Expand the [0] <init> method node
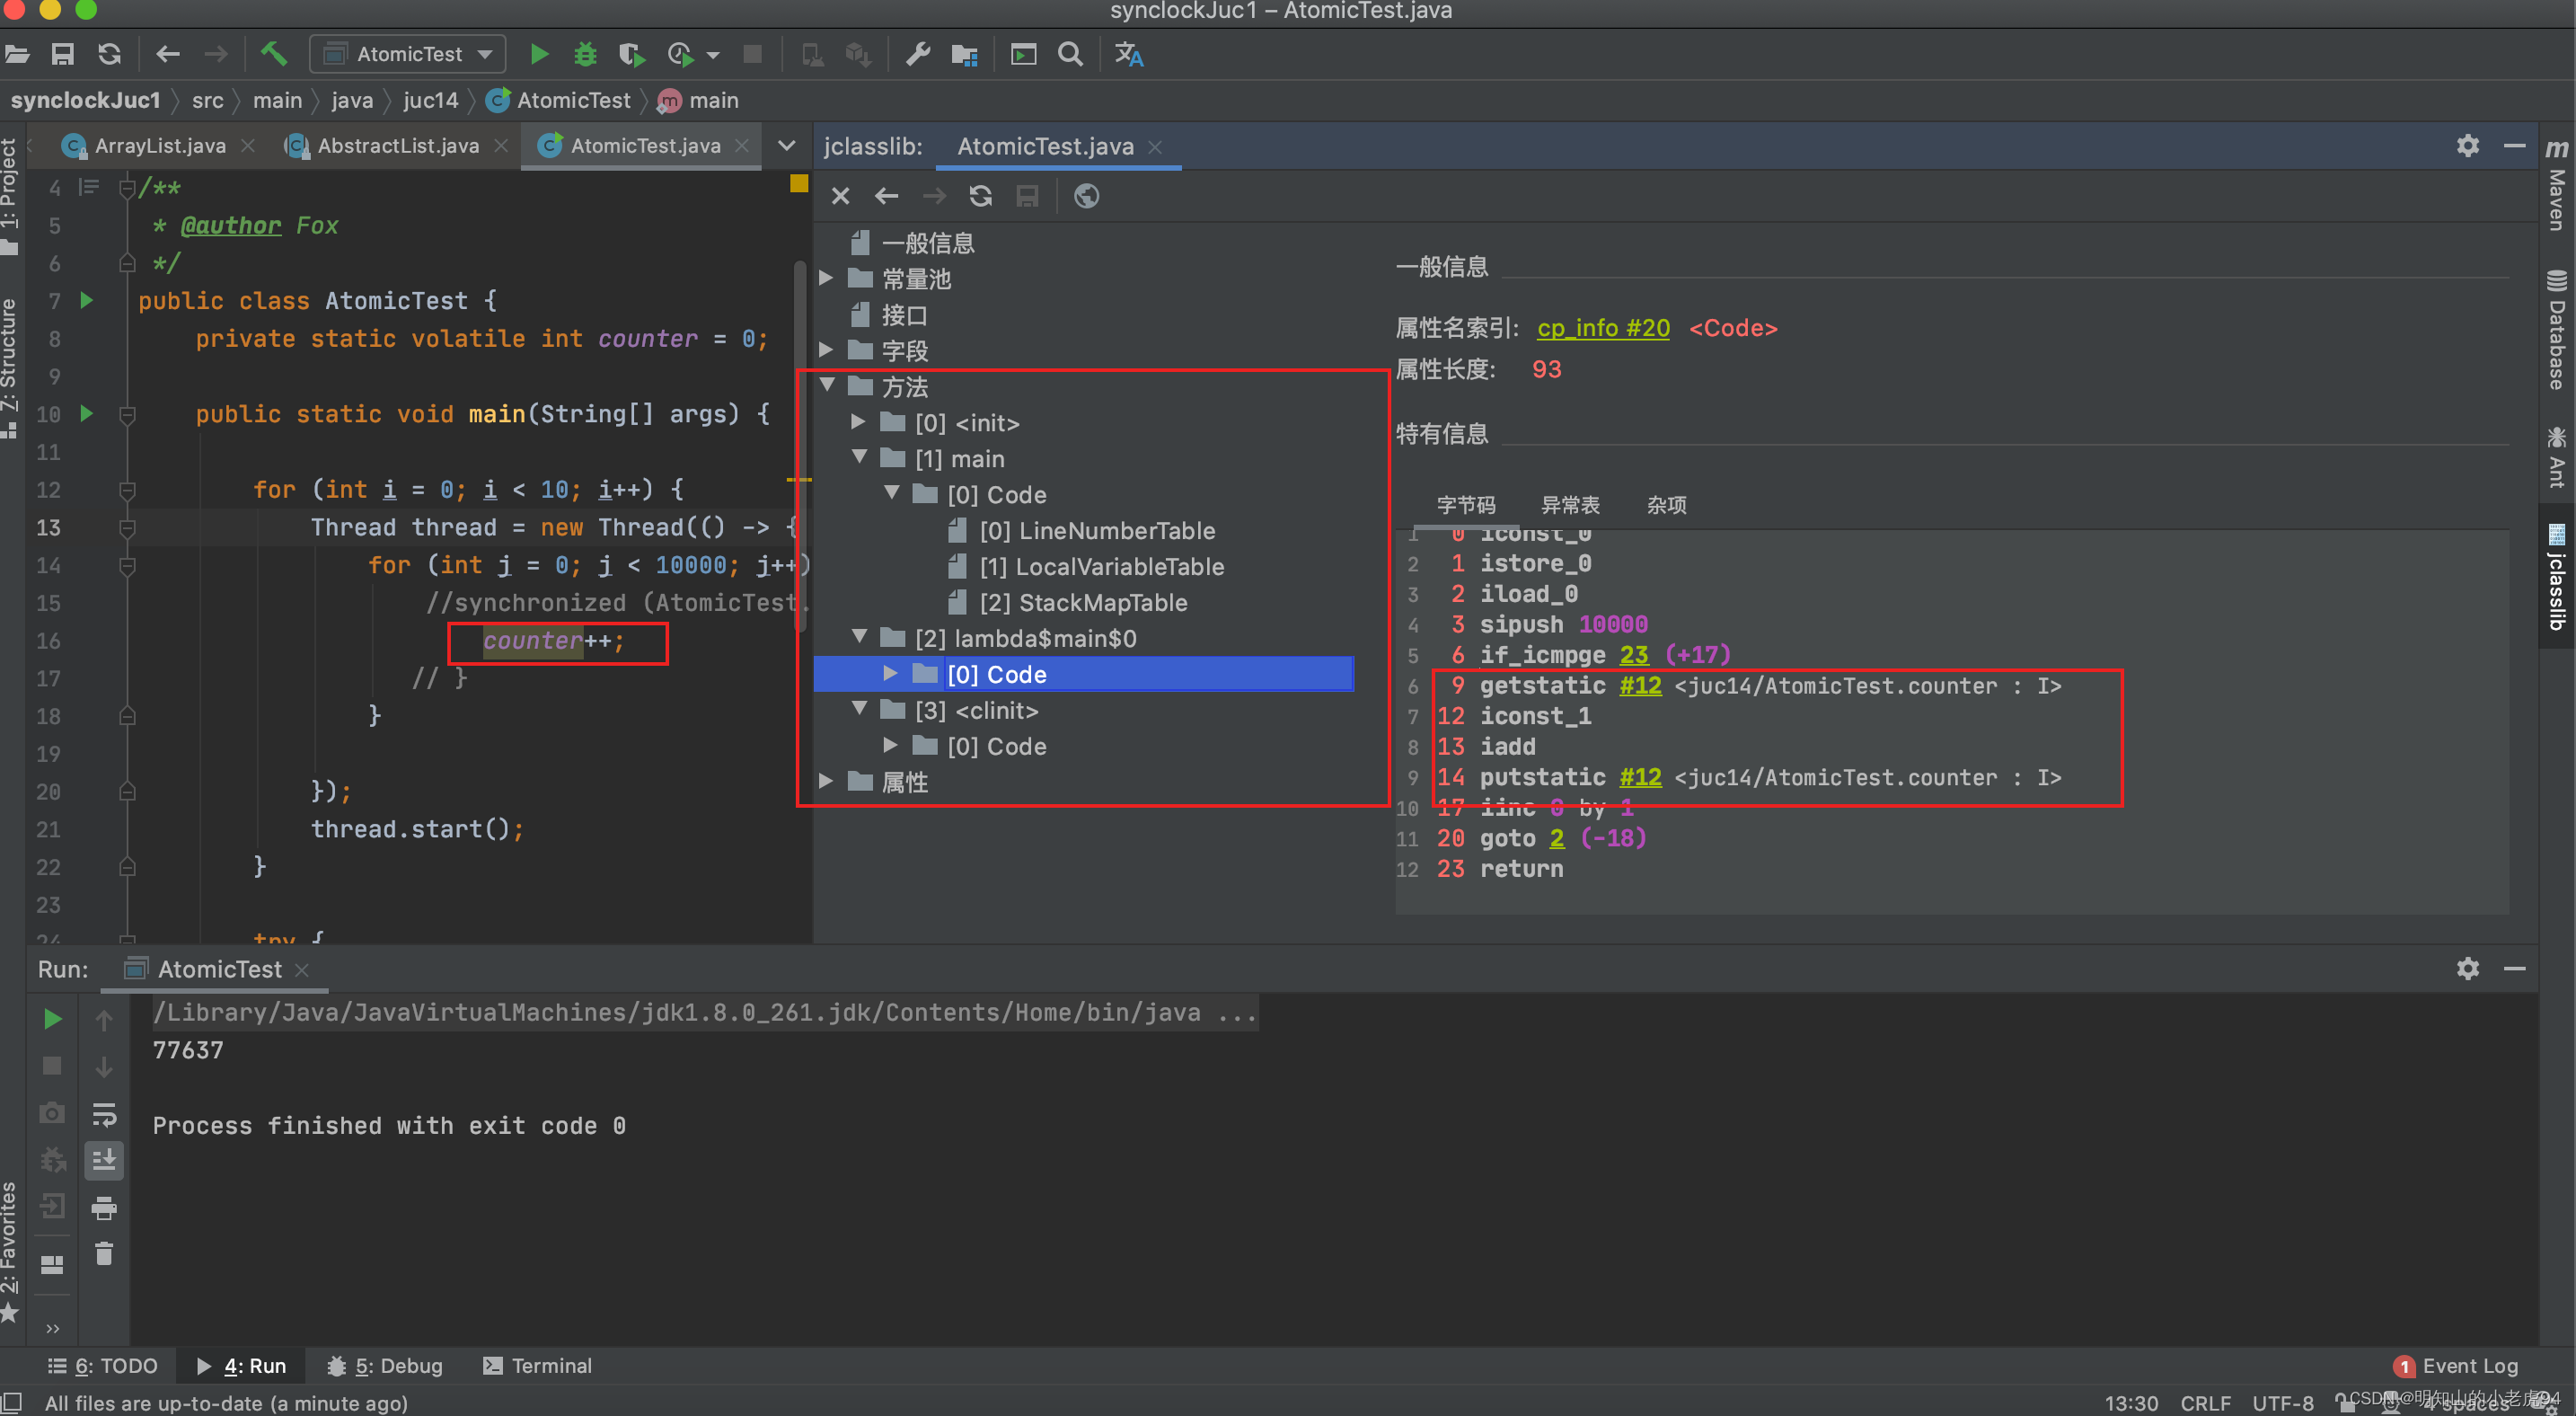This screenshot has width=2576, height=1416. click(858, 422)
